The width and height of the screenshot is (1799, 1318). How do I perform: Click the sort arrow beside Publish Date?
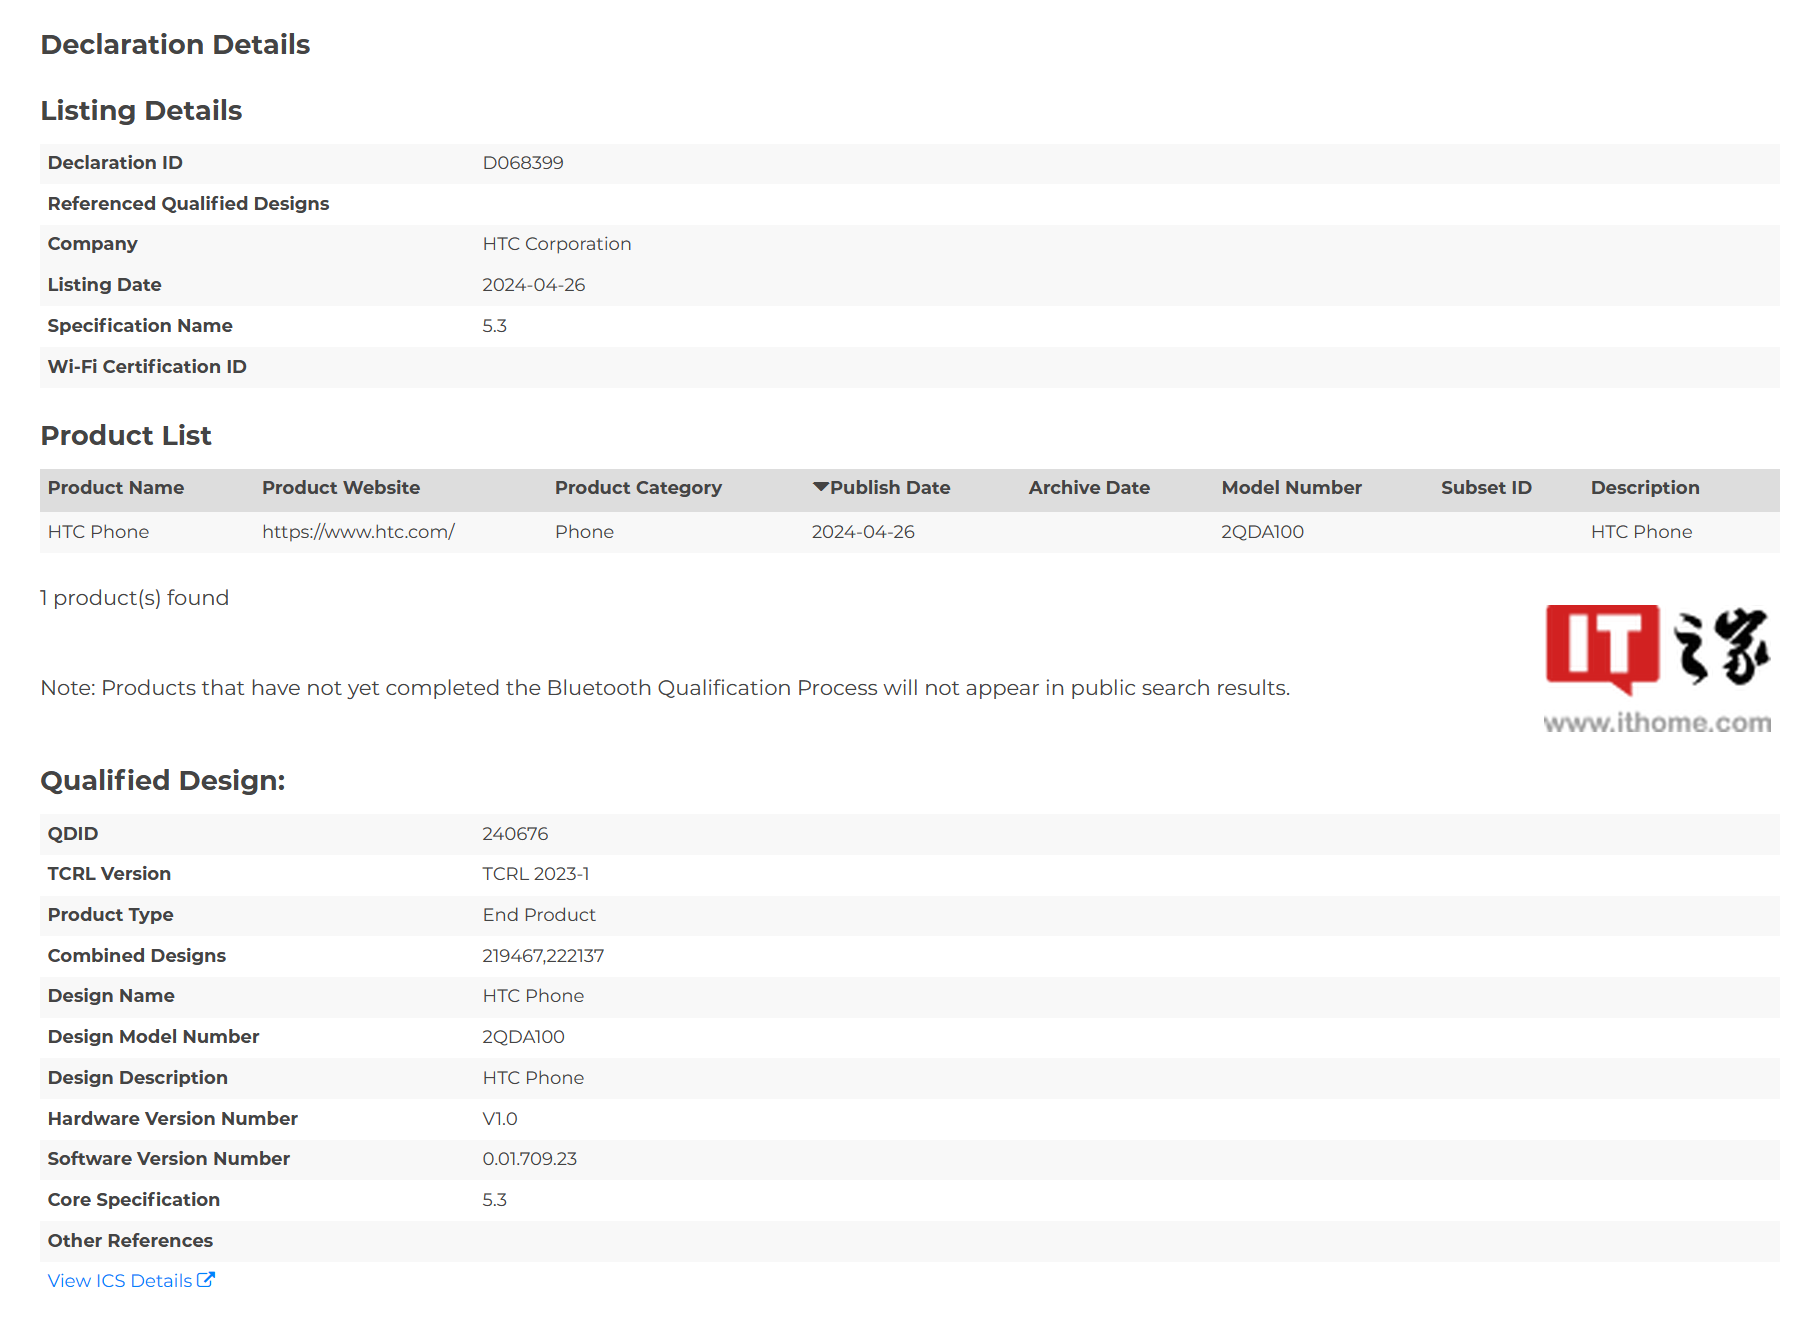click(x=820, y=487)
